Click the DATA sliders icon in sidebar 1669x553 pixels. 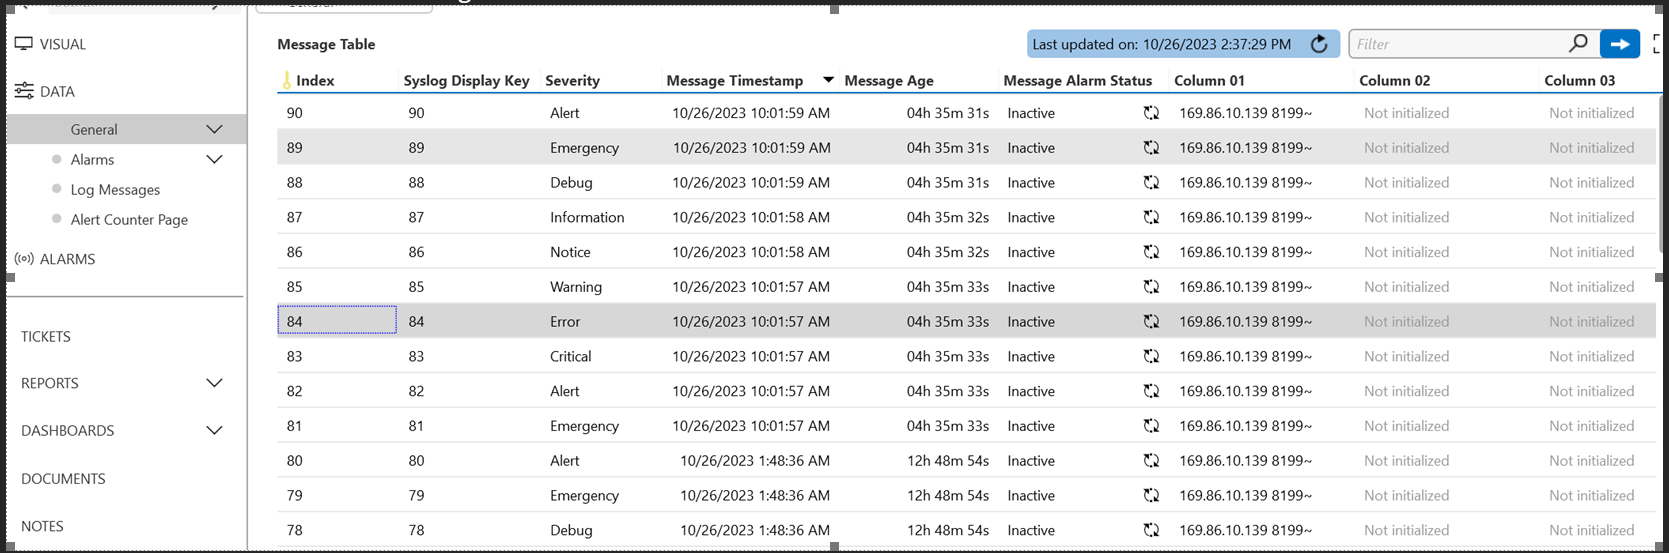(x=24, y=91)
